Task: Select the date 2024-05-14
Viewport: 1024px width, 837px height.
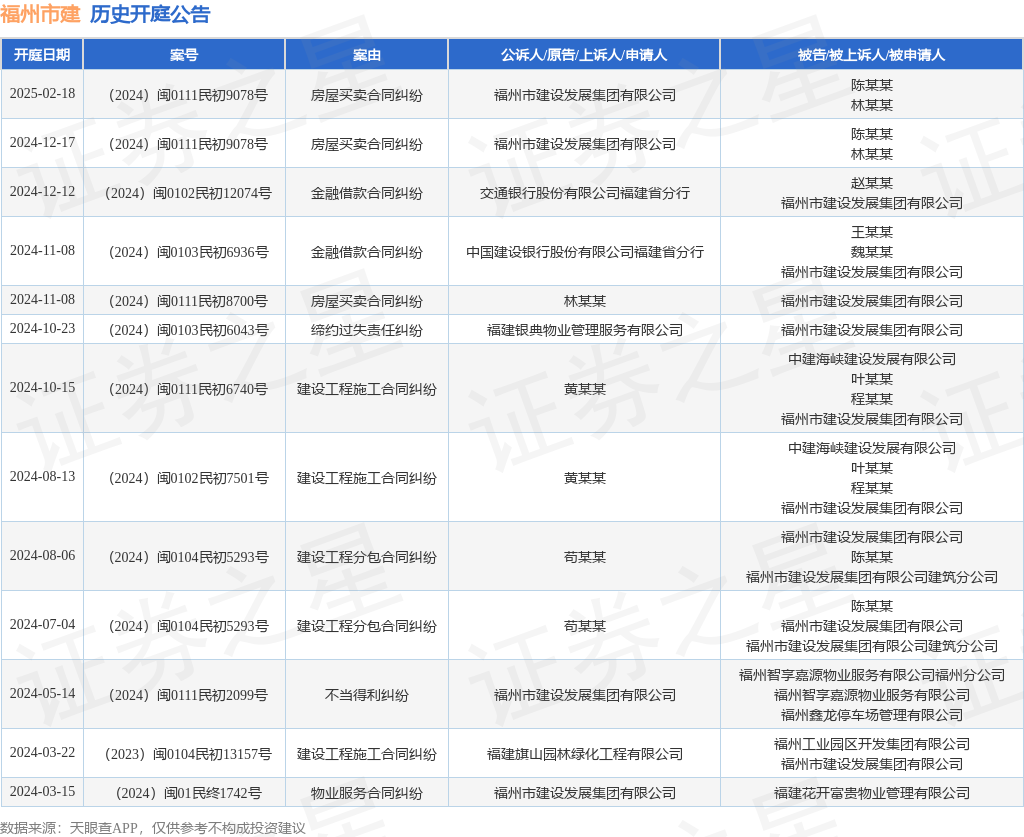Action: click(x=42, y=693)
